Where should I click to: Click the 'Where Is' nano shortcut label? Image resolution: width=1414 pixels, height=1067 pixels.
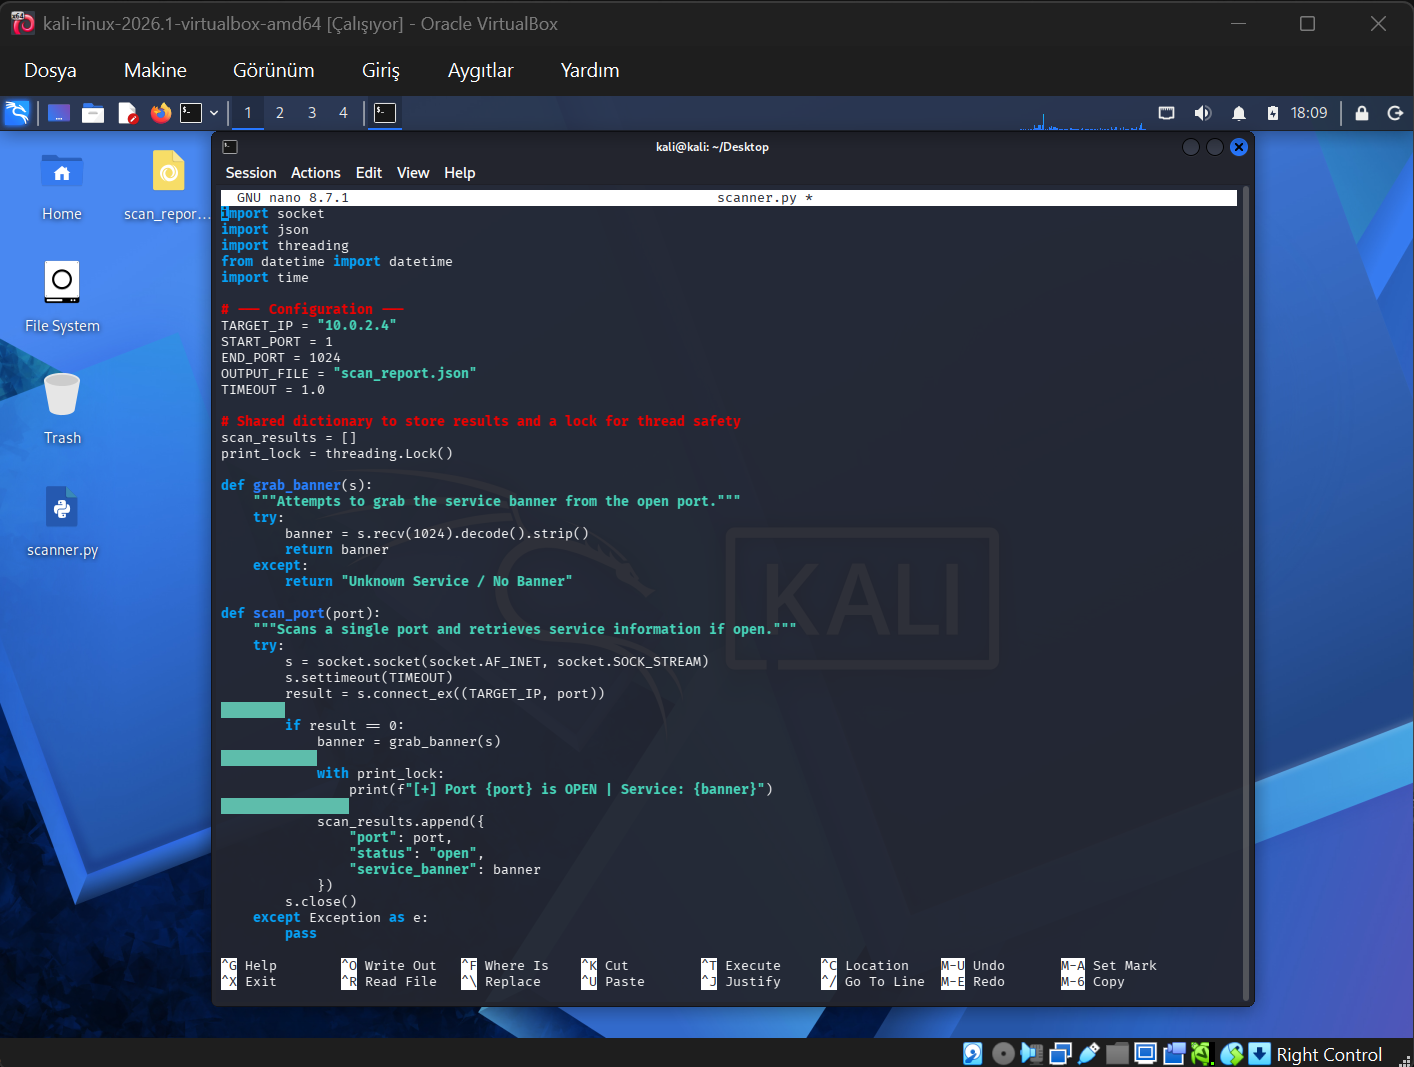516,966
